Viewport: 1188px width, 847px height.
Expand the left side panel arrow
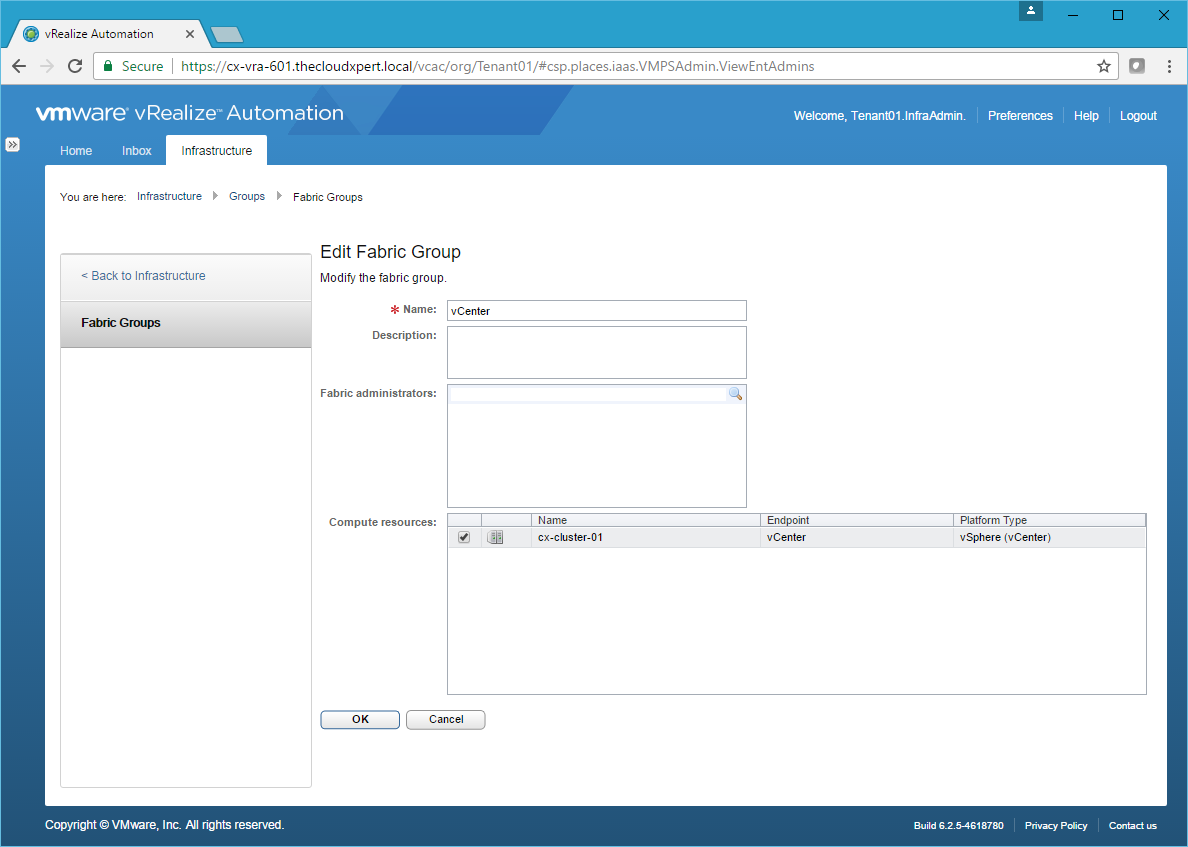(12, 144)
